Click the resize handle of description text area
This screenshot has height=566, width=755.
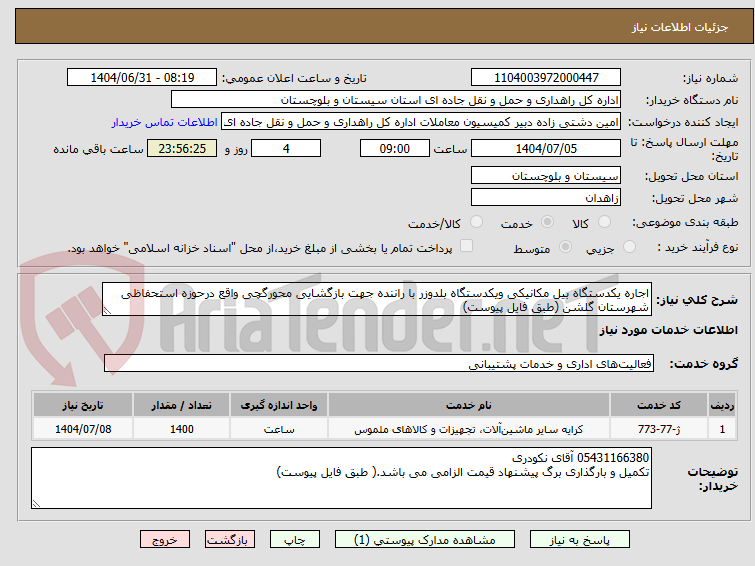tap(107, 311)
